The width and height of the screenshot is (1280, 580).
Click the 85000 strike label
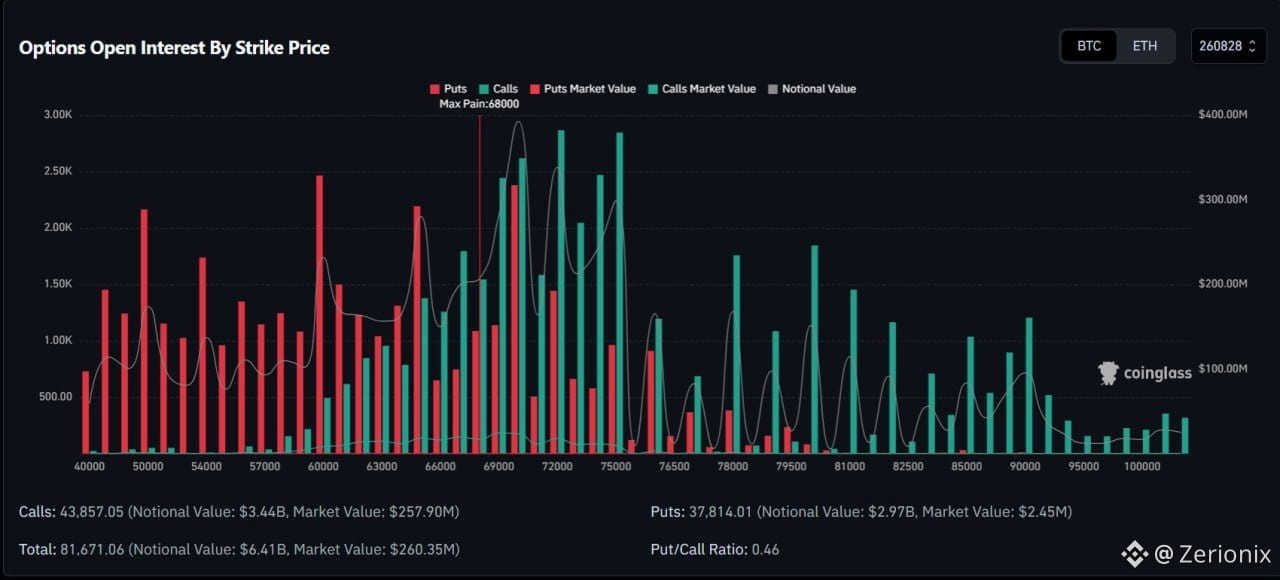pyautogui.click(x=966, y=466)
